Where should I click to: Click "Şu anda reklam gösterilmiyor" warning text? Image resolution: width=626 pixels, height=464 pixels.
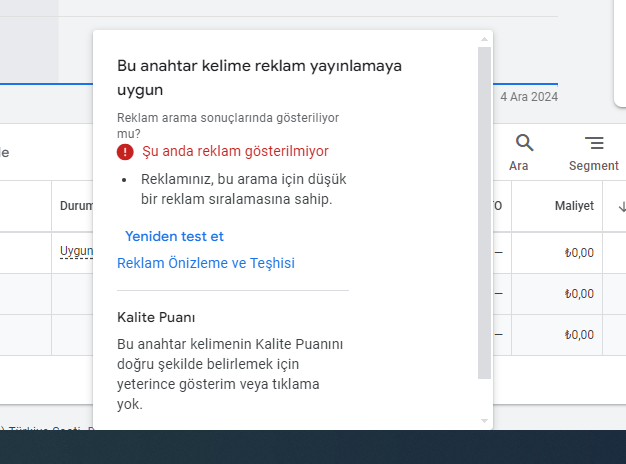[x=235, y=151]
